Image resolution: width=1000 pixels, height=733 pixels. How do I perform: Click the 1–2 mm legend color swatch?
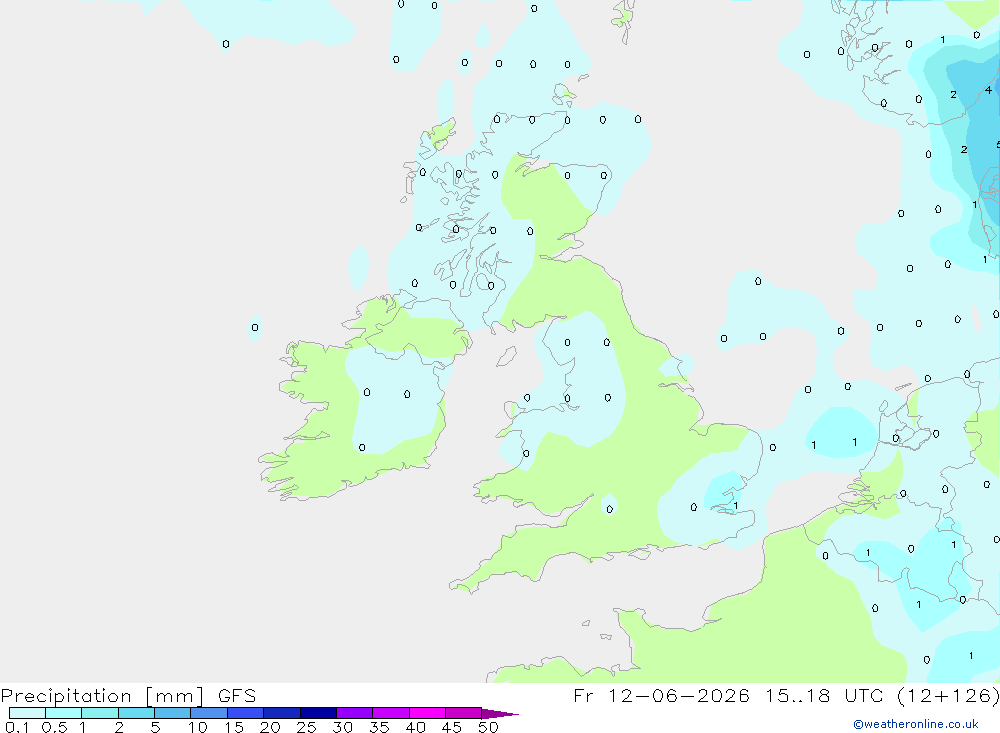point(100,713)
